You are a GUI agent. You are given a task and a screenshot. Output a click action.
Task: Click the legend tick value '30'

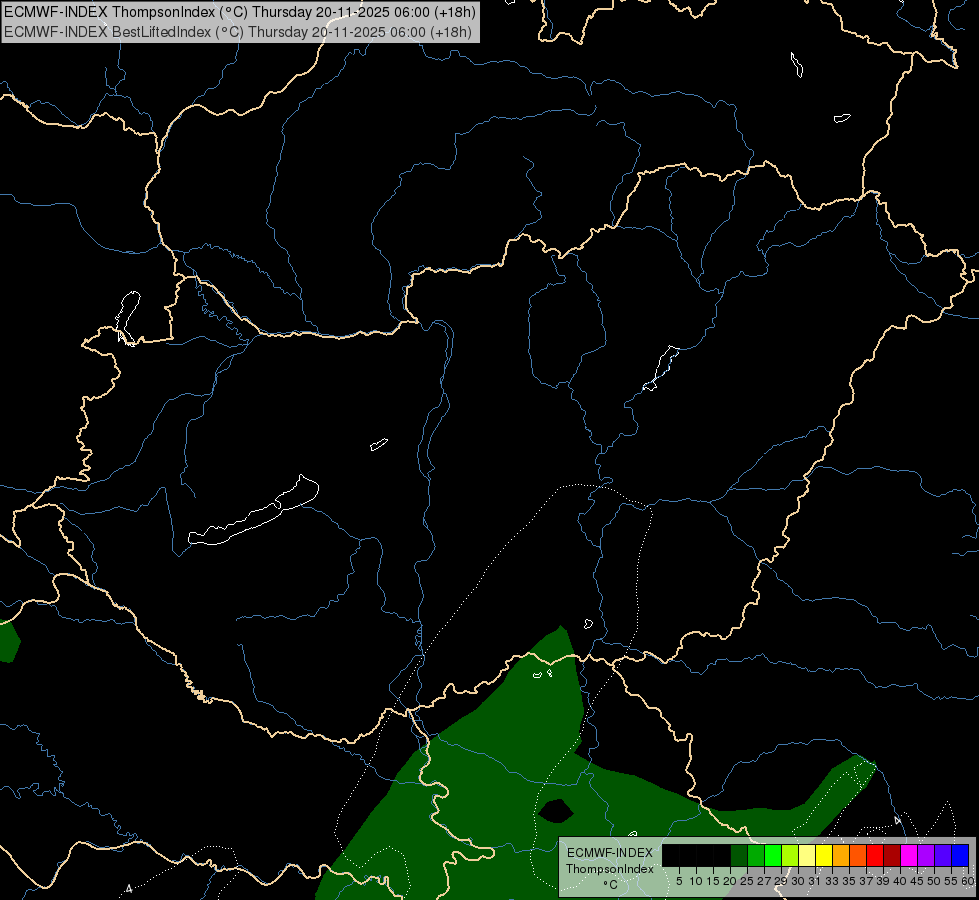pos(798,881)
